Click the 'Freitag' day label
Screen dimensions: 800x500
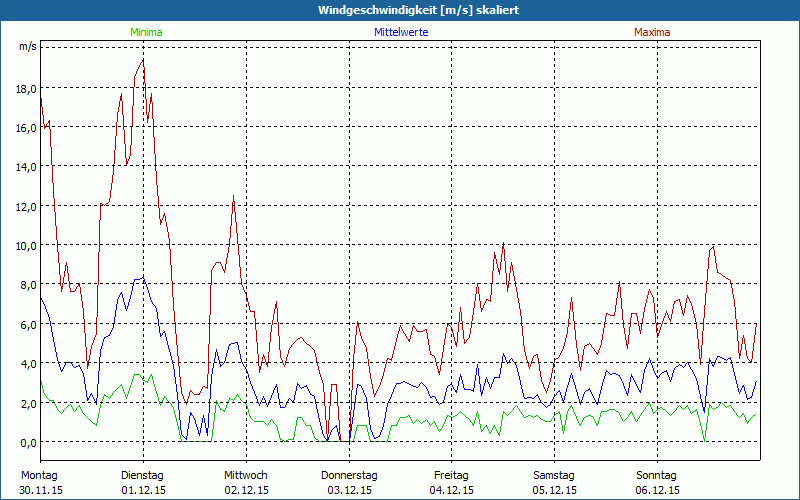[x=451, y=476]
